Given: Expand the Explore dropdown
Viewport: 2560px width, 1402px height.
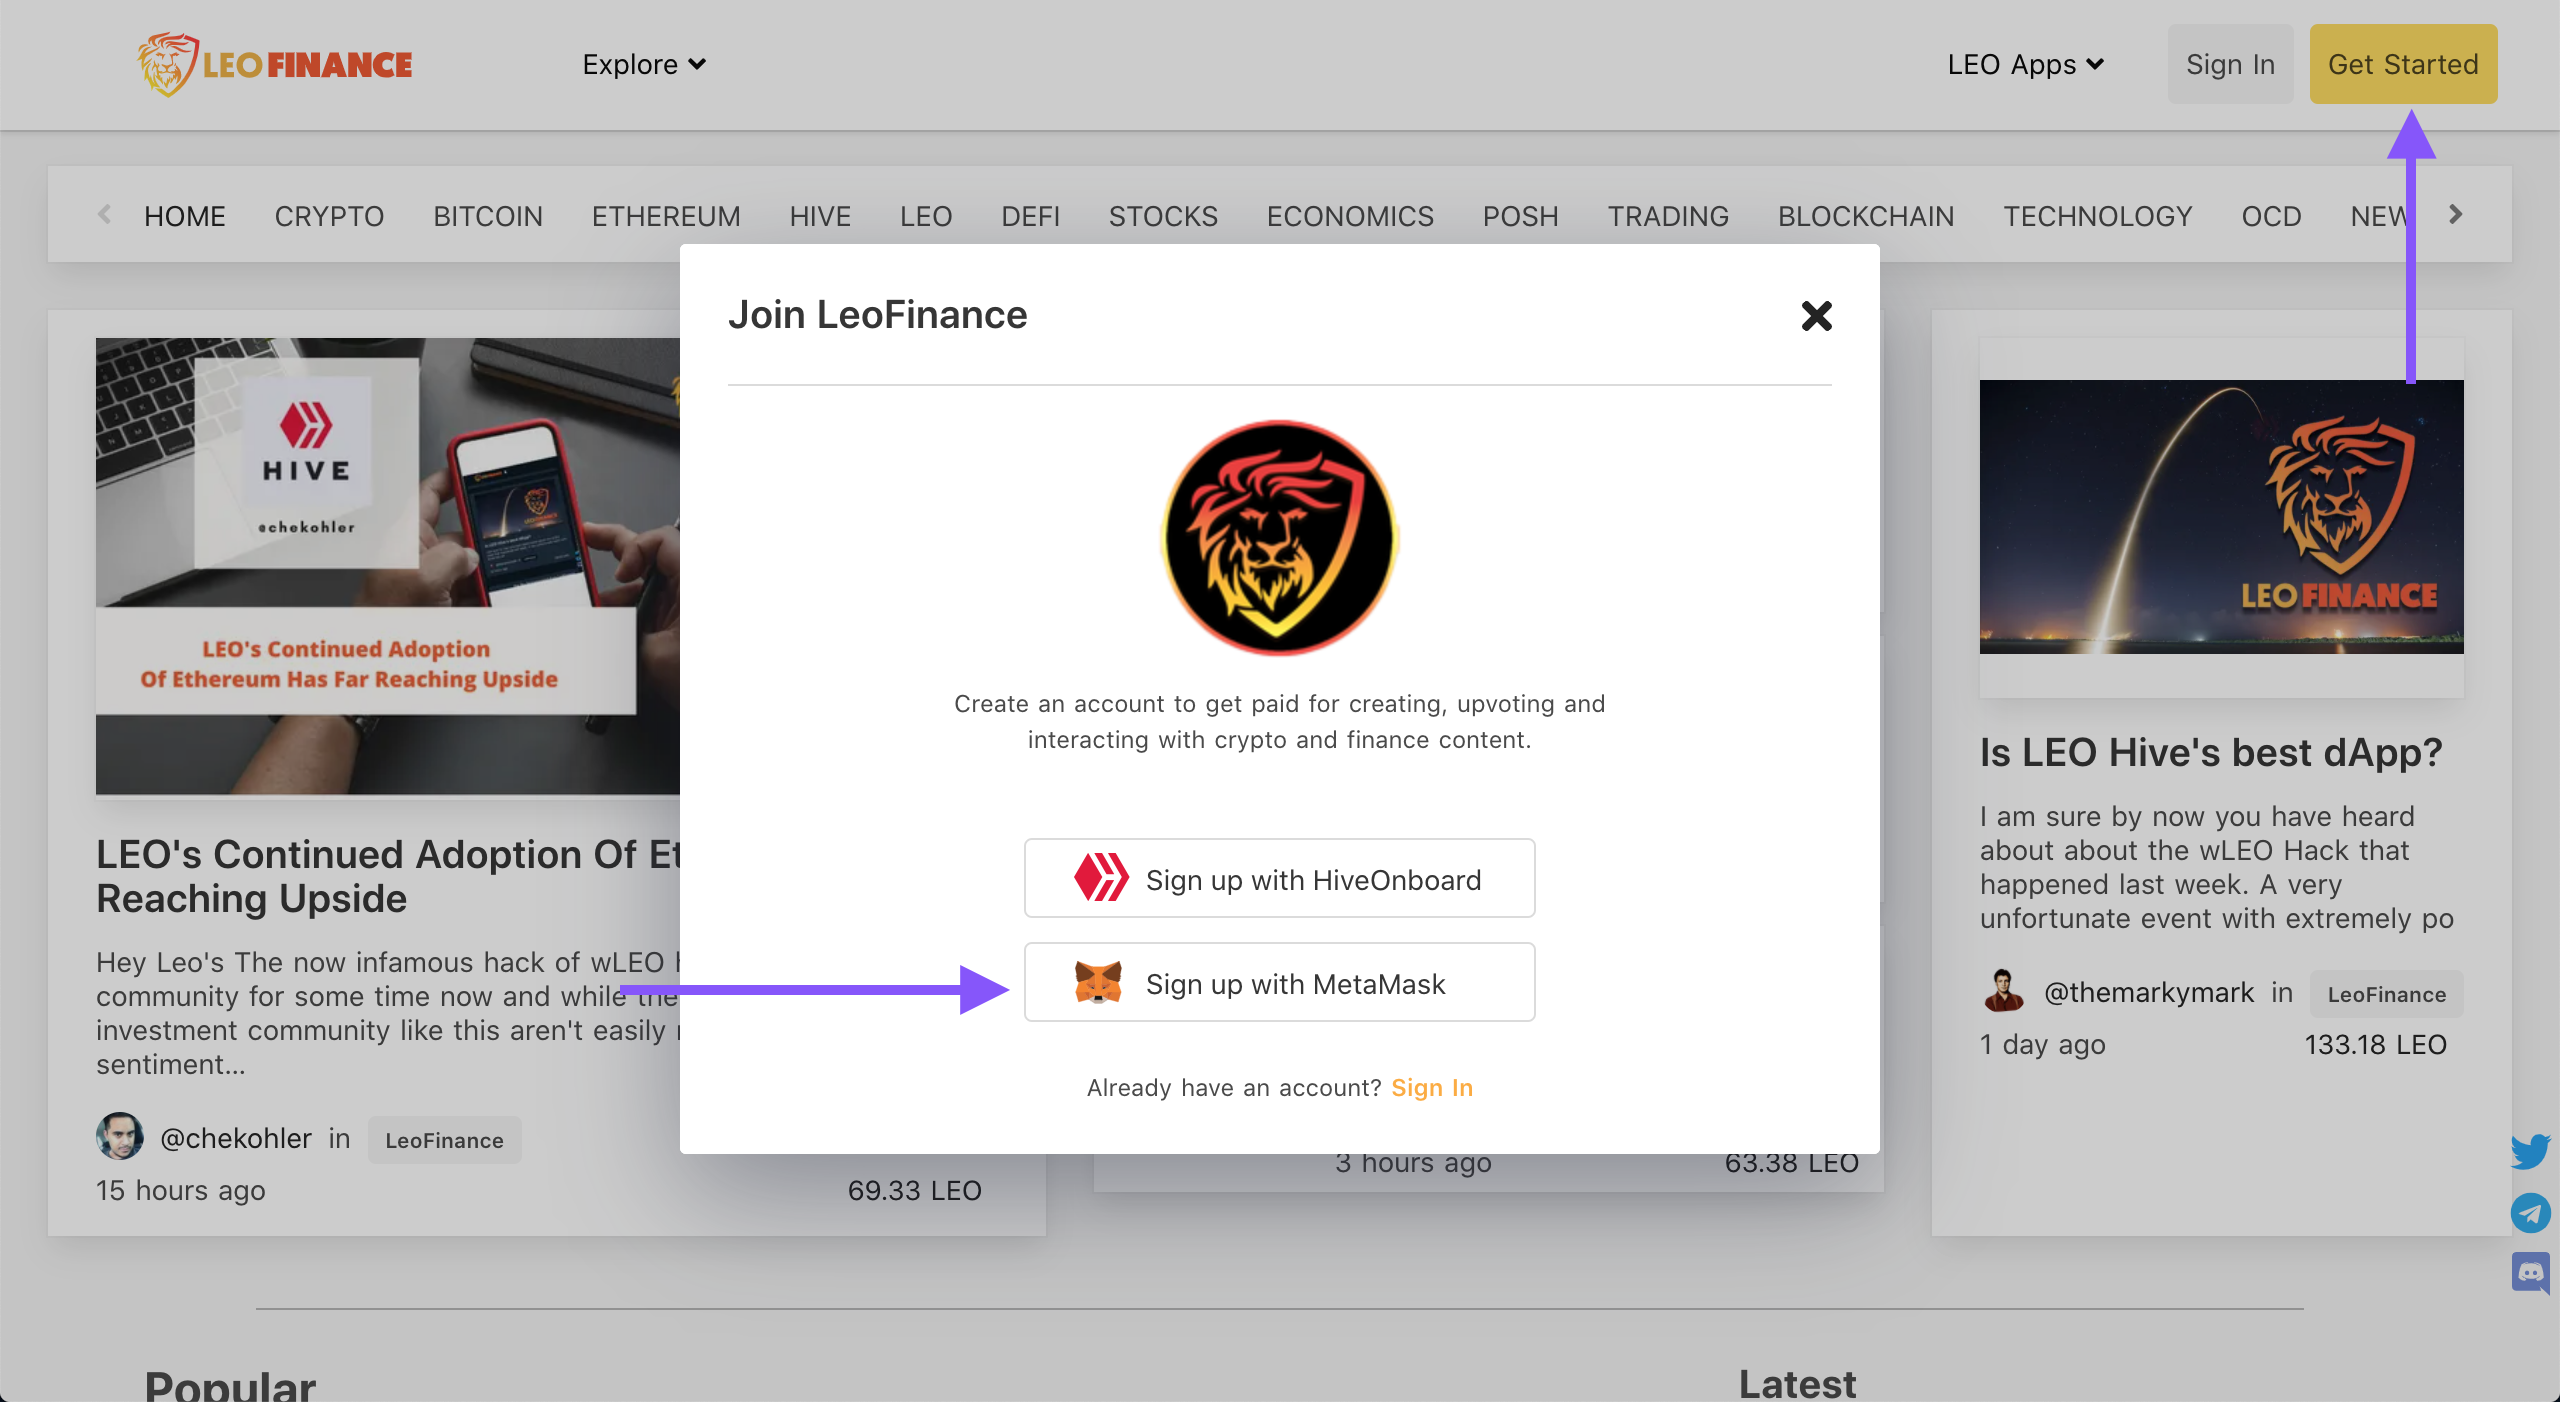Looking at the screenshot, I should point(644,64).
